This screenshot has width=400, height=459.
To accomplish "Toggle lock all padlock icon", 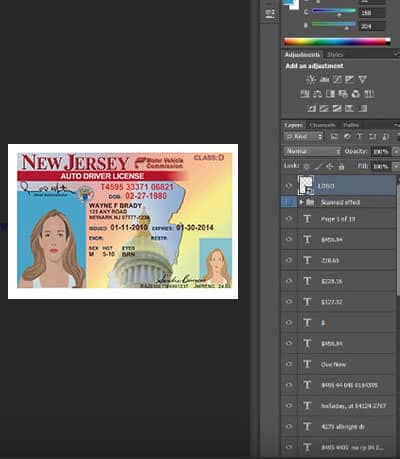I will tap(341, 166).
